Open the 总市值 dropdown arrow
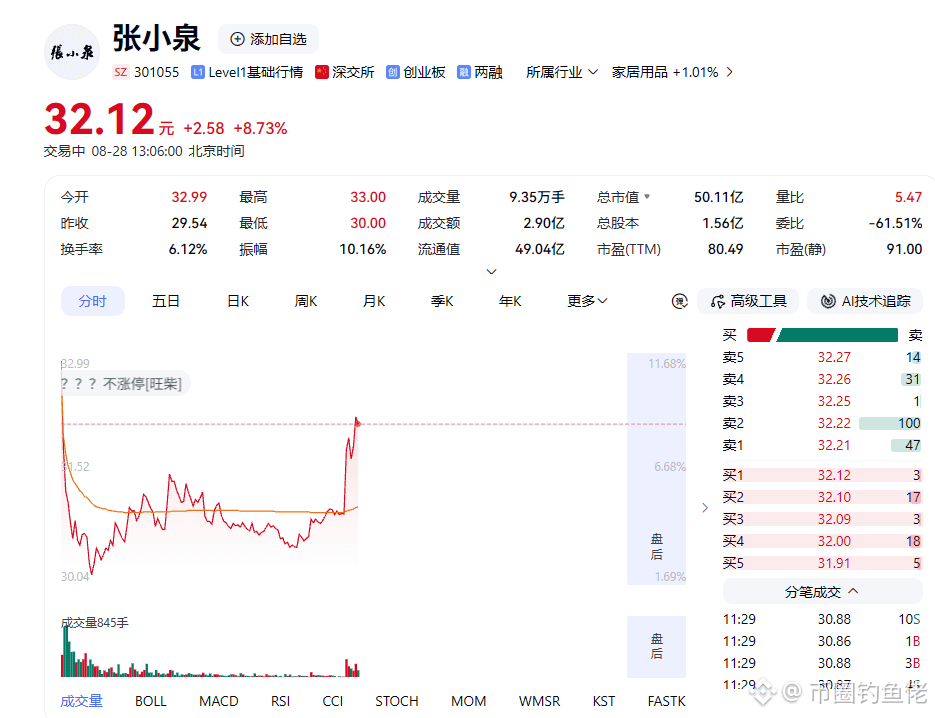The image size is (935, 718). tap(647, 196)
